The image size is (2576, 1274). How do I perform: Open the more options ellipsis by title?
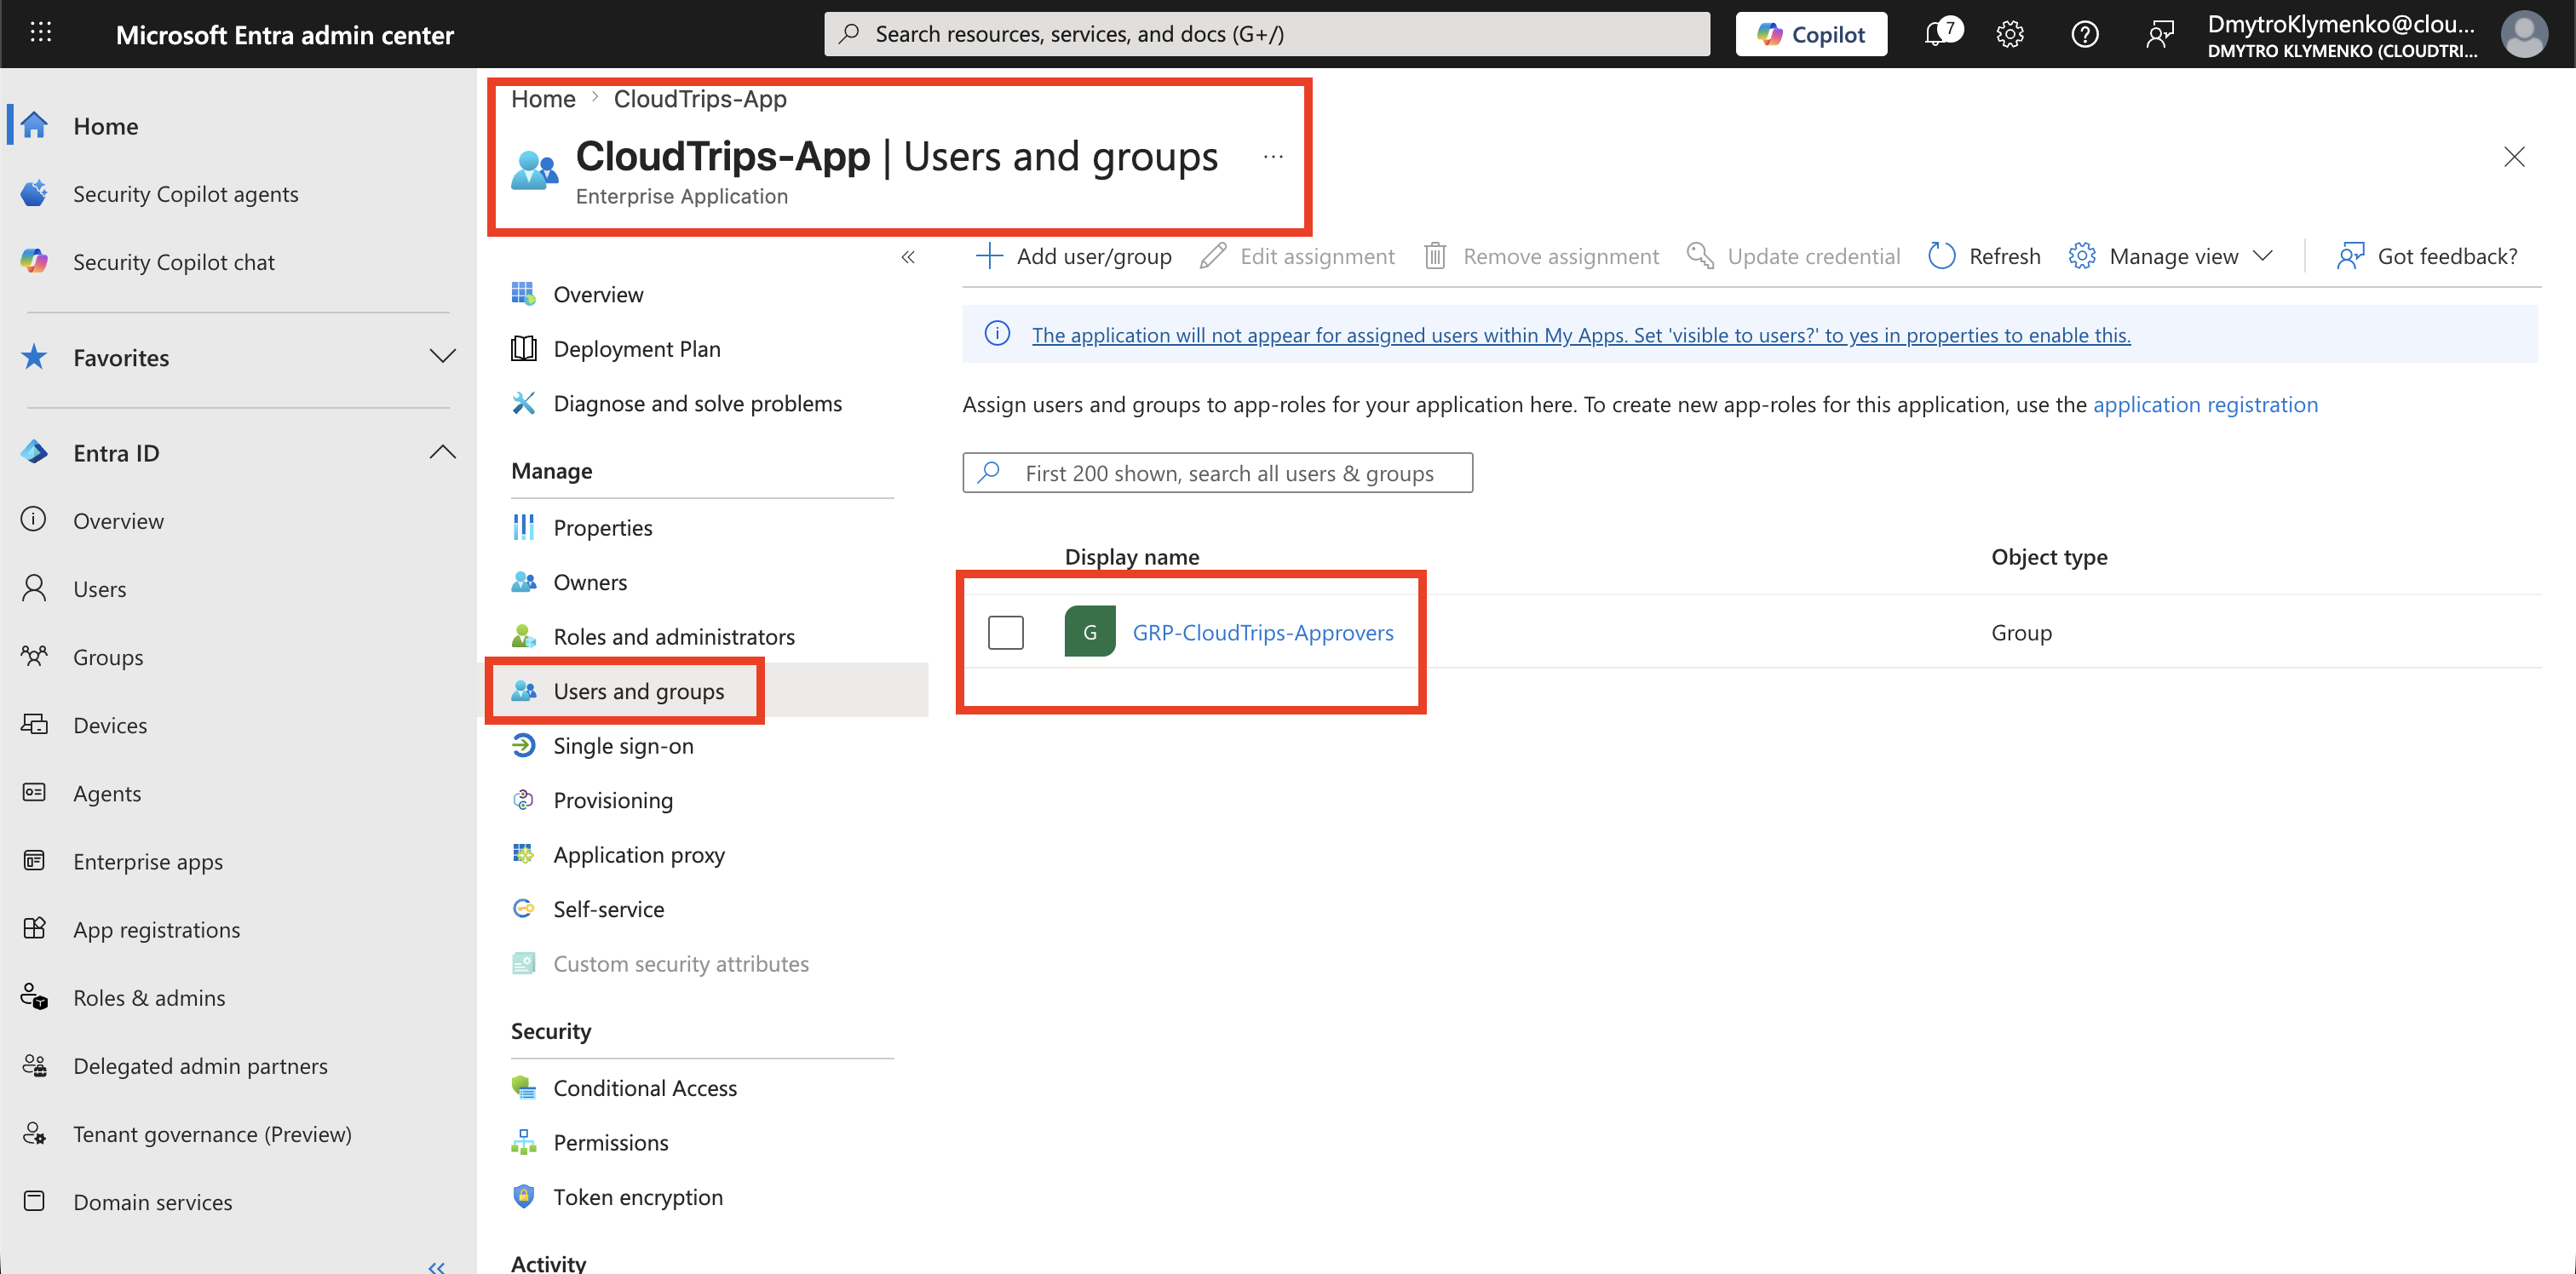(1272, 157)
